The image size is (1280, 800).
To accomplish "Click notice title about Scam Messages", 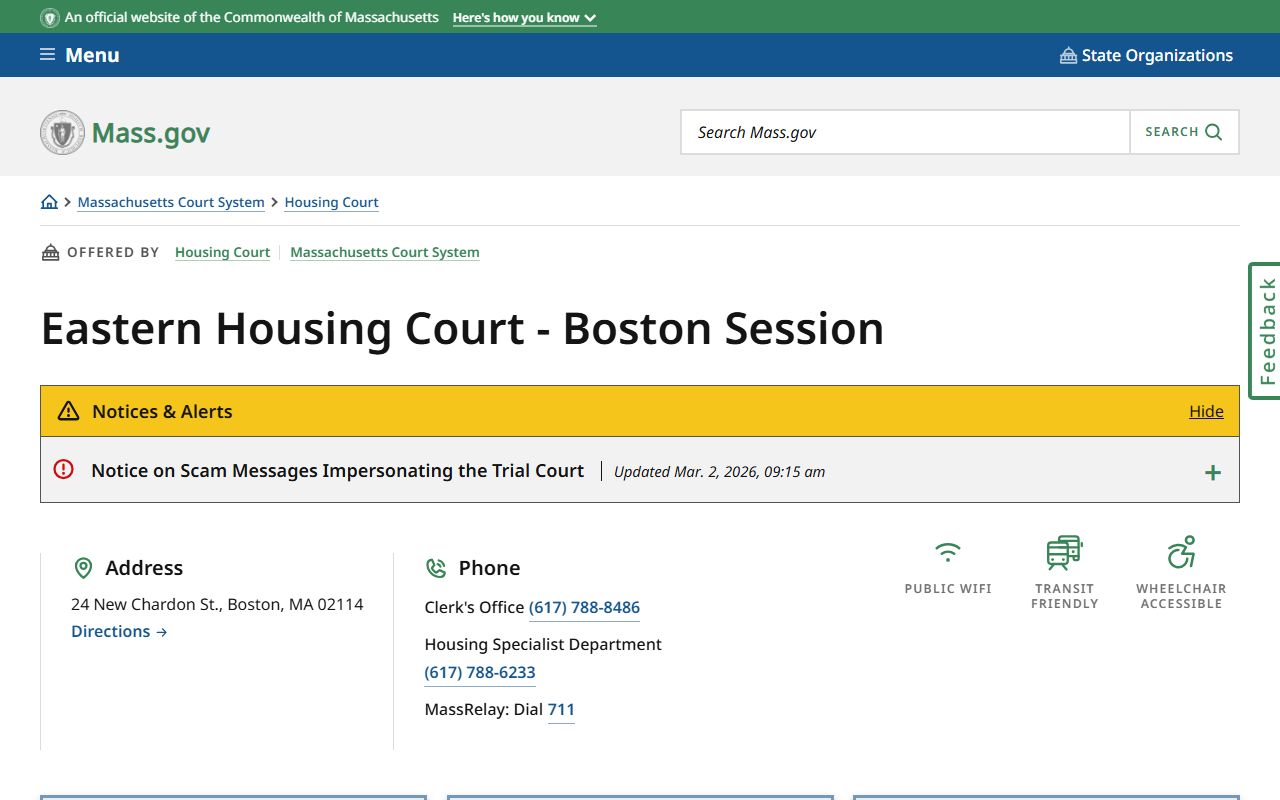I will coord(338,470).
